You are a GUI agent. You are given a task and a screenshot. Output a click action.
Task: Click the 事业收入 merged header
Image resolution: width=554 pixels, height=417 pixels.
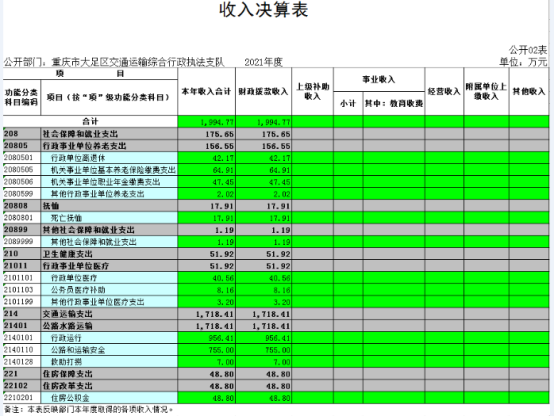[x=379, y=80]
